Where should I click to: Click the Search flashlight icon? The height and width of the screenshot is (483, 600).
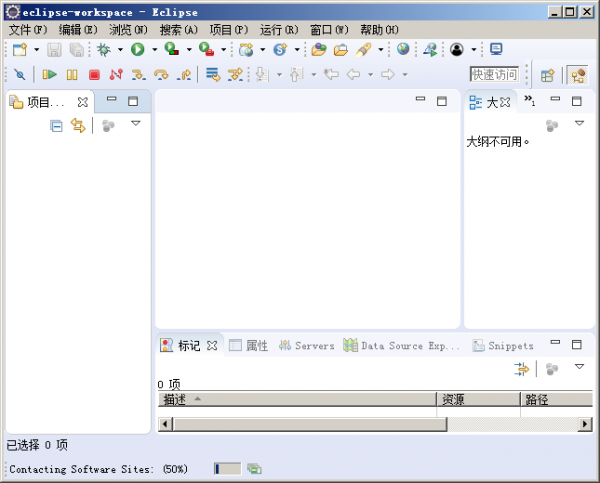pos(363,49)
